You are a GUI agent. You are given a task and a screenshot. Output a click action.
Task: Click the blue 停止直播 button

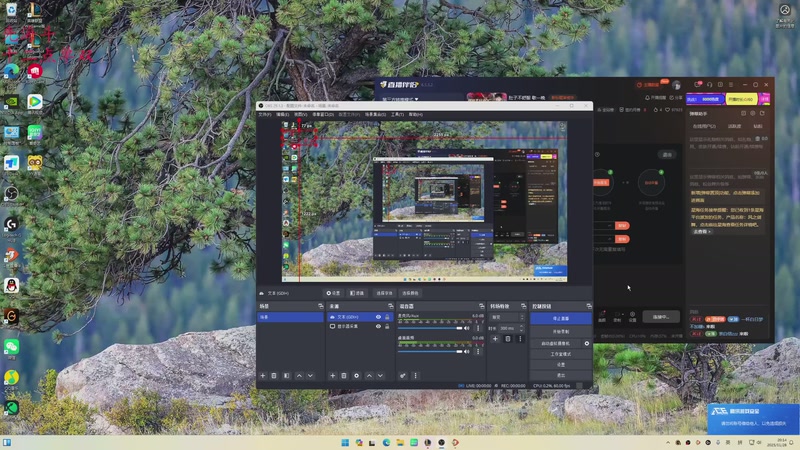(561, 318)
